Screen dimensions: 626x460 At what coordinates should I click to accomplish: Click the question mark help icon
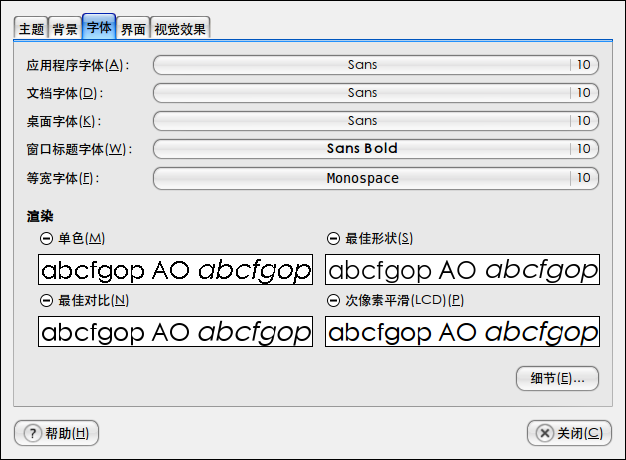[x=33, y=433]
